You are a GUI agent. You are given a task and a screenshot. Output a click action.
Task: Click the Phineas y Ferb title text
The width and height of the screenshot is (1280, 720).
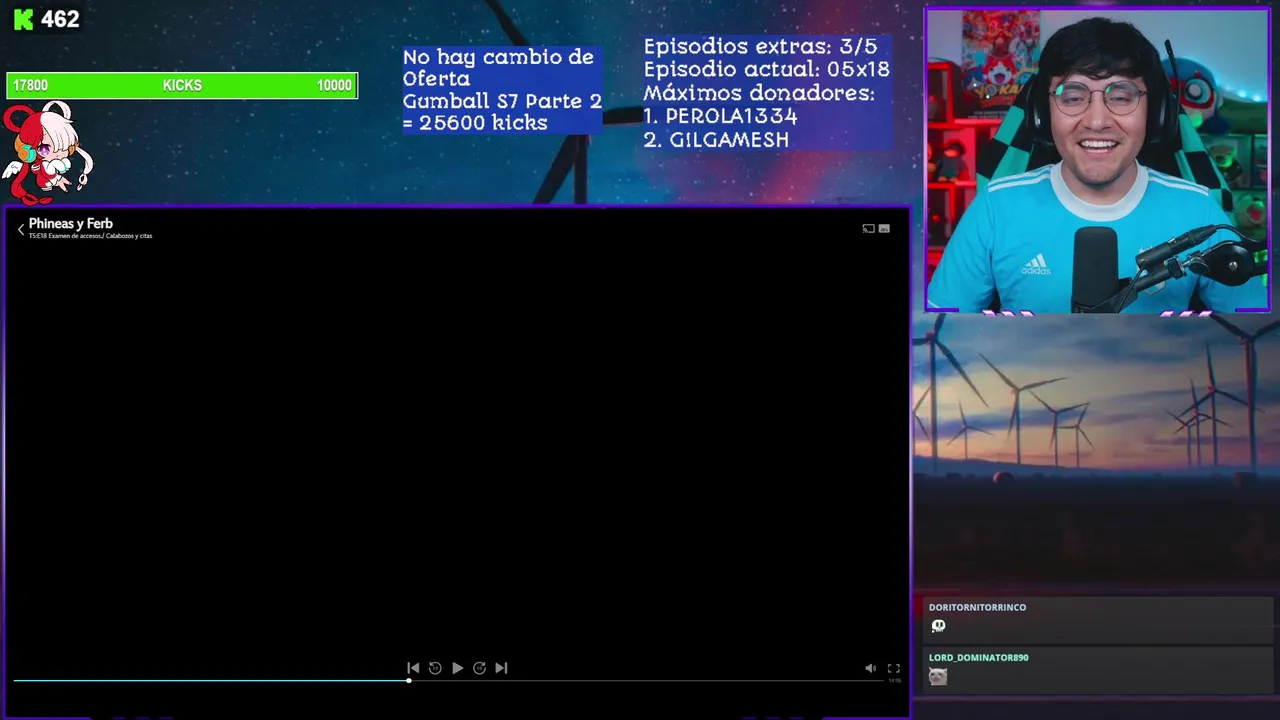tap(70, 224)
